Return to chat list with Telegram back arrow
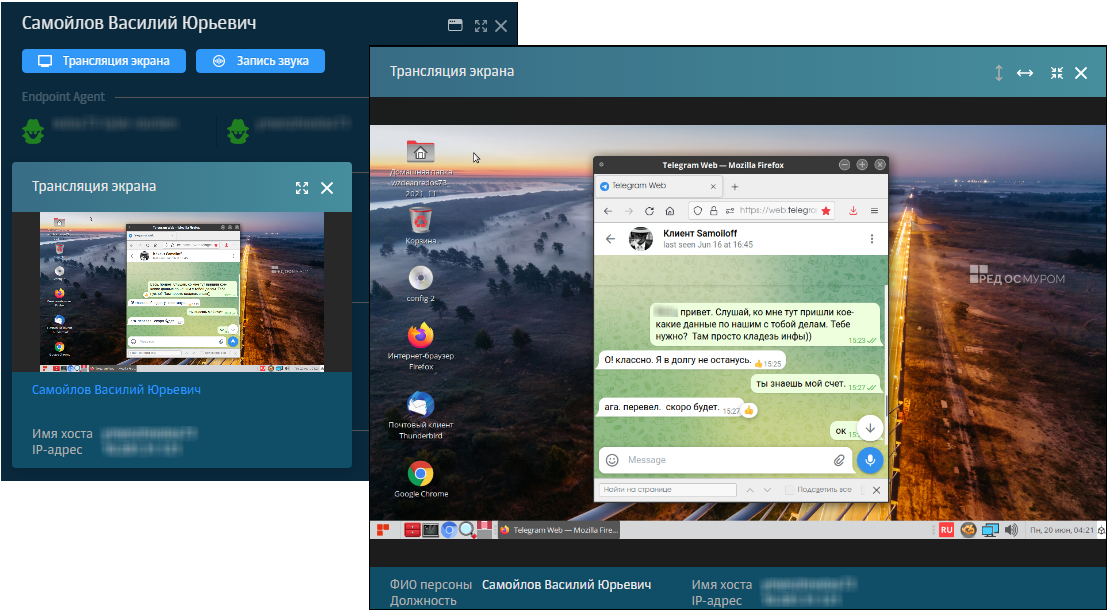Screen dimensions: 1113x615 610,239
